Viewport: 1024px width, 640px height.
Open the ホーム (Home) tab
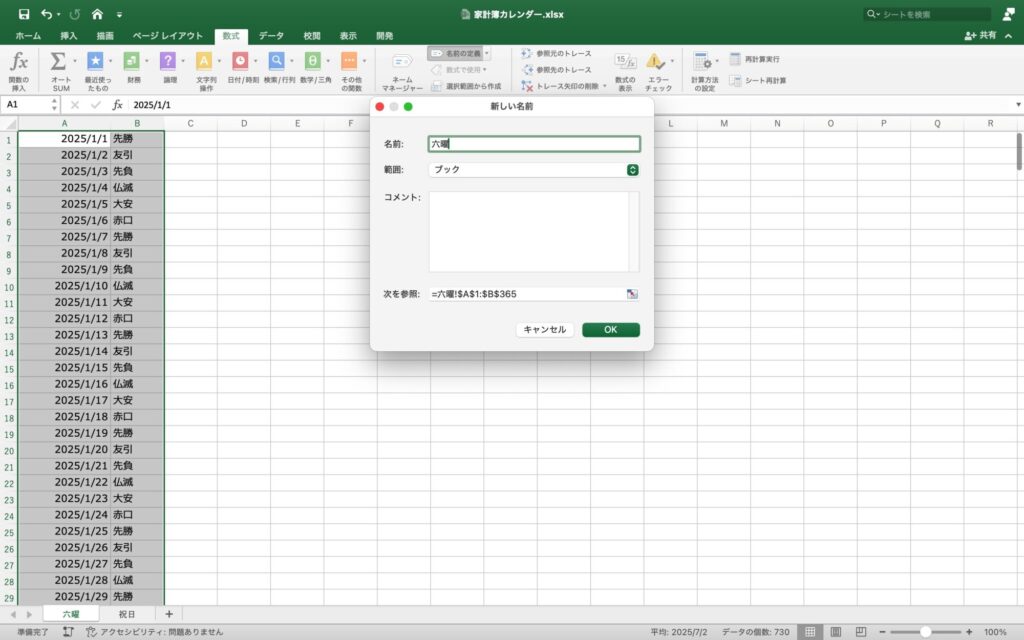point(28,36)
